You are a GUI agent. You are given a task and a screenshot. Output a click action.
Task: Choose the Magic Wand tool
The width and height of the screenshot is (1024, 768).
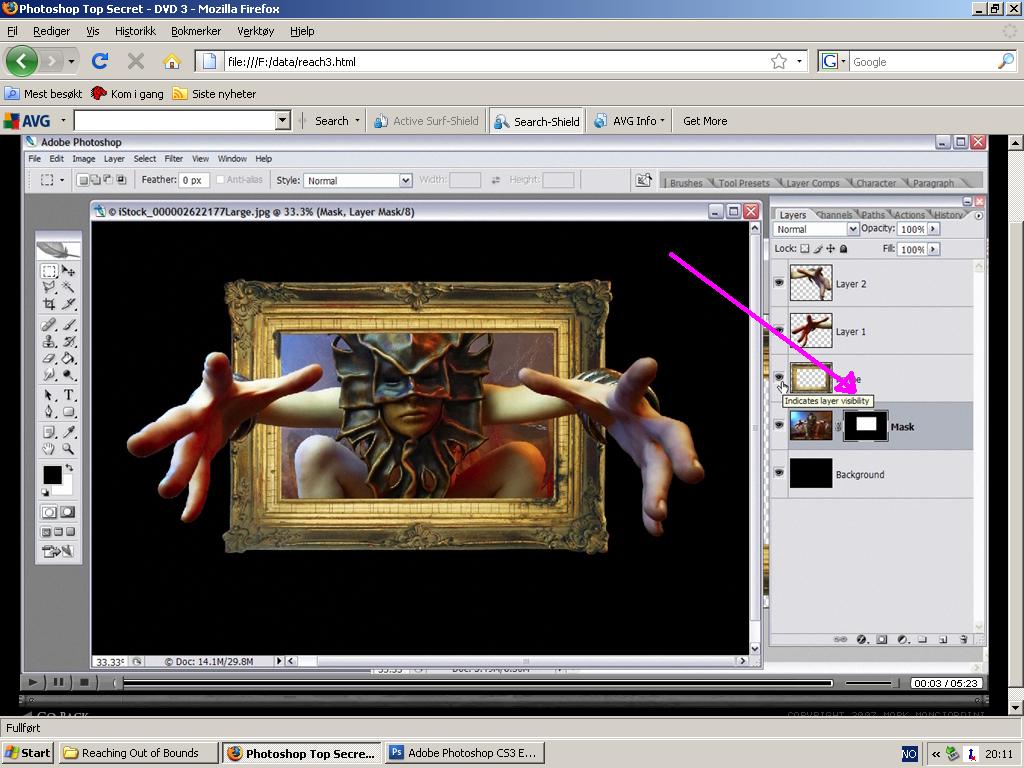(68, 287)
